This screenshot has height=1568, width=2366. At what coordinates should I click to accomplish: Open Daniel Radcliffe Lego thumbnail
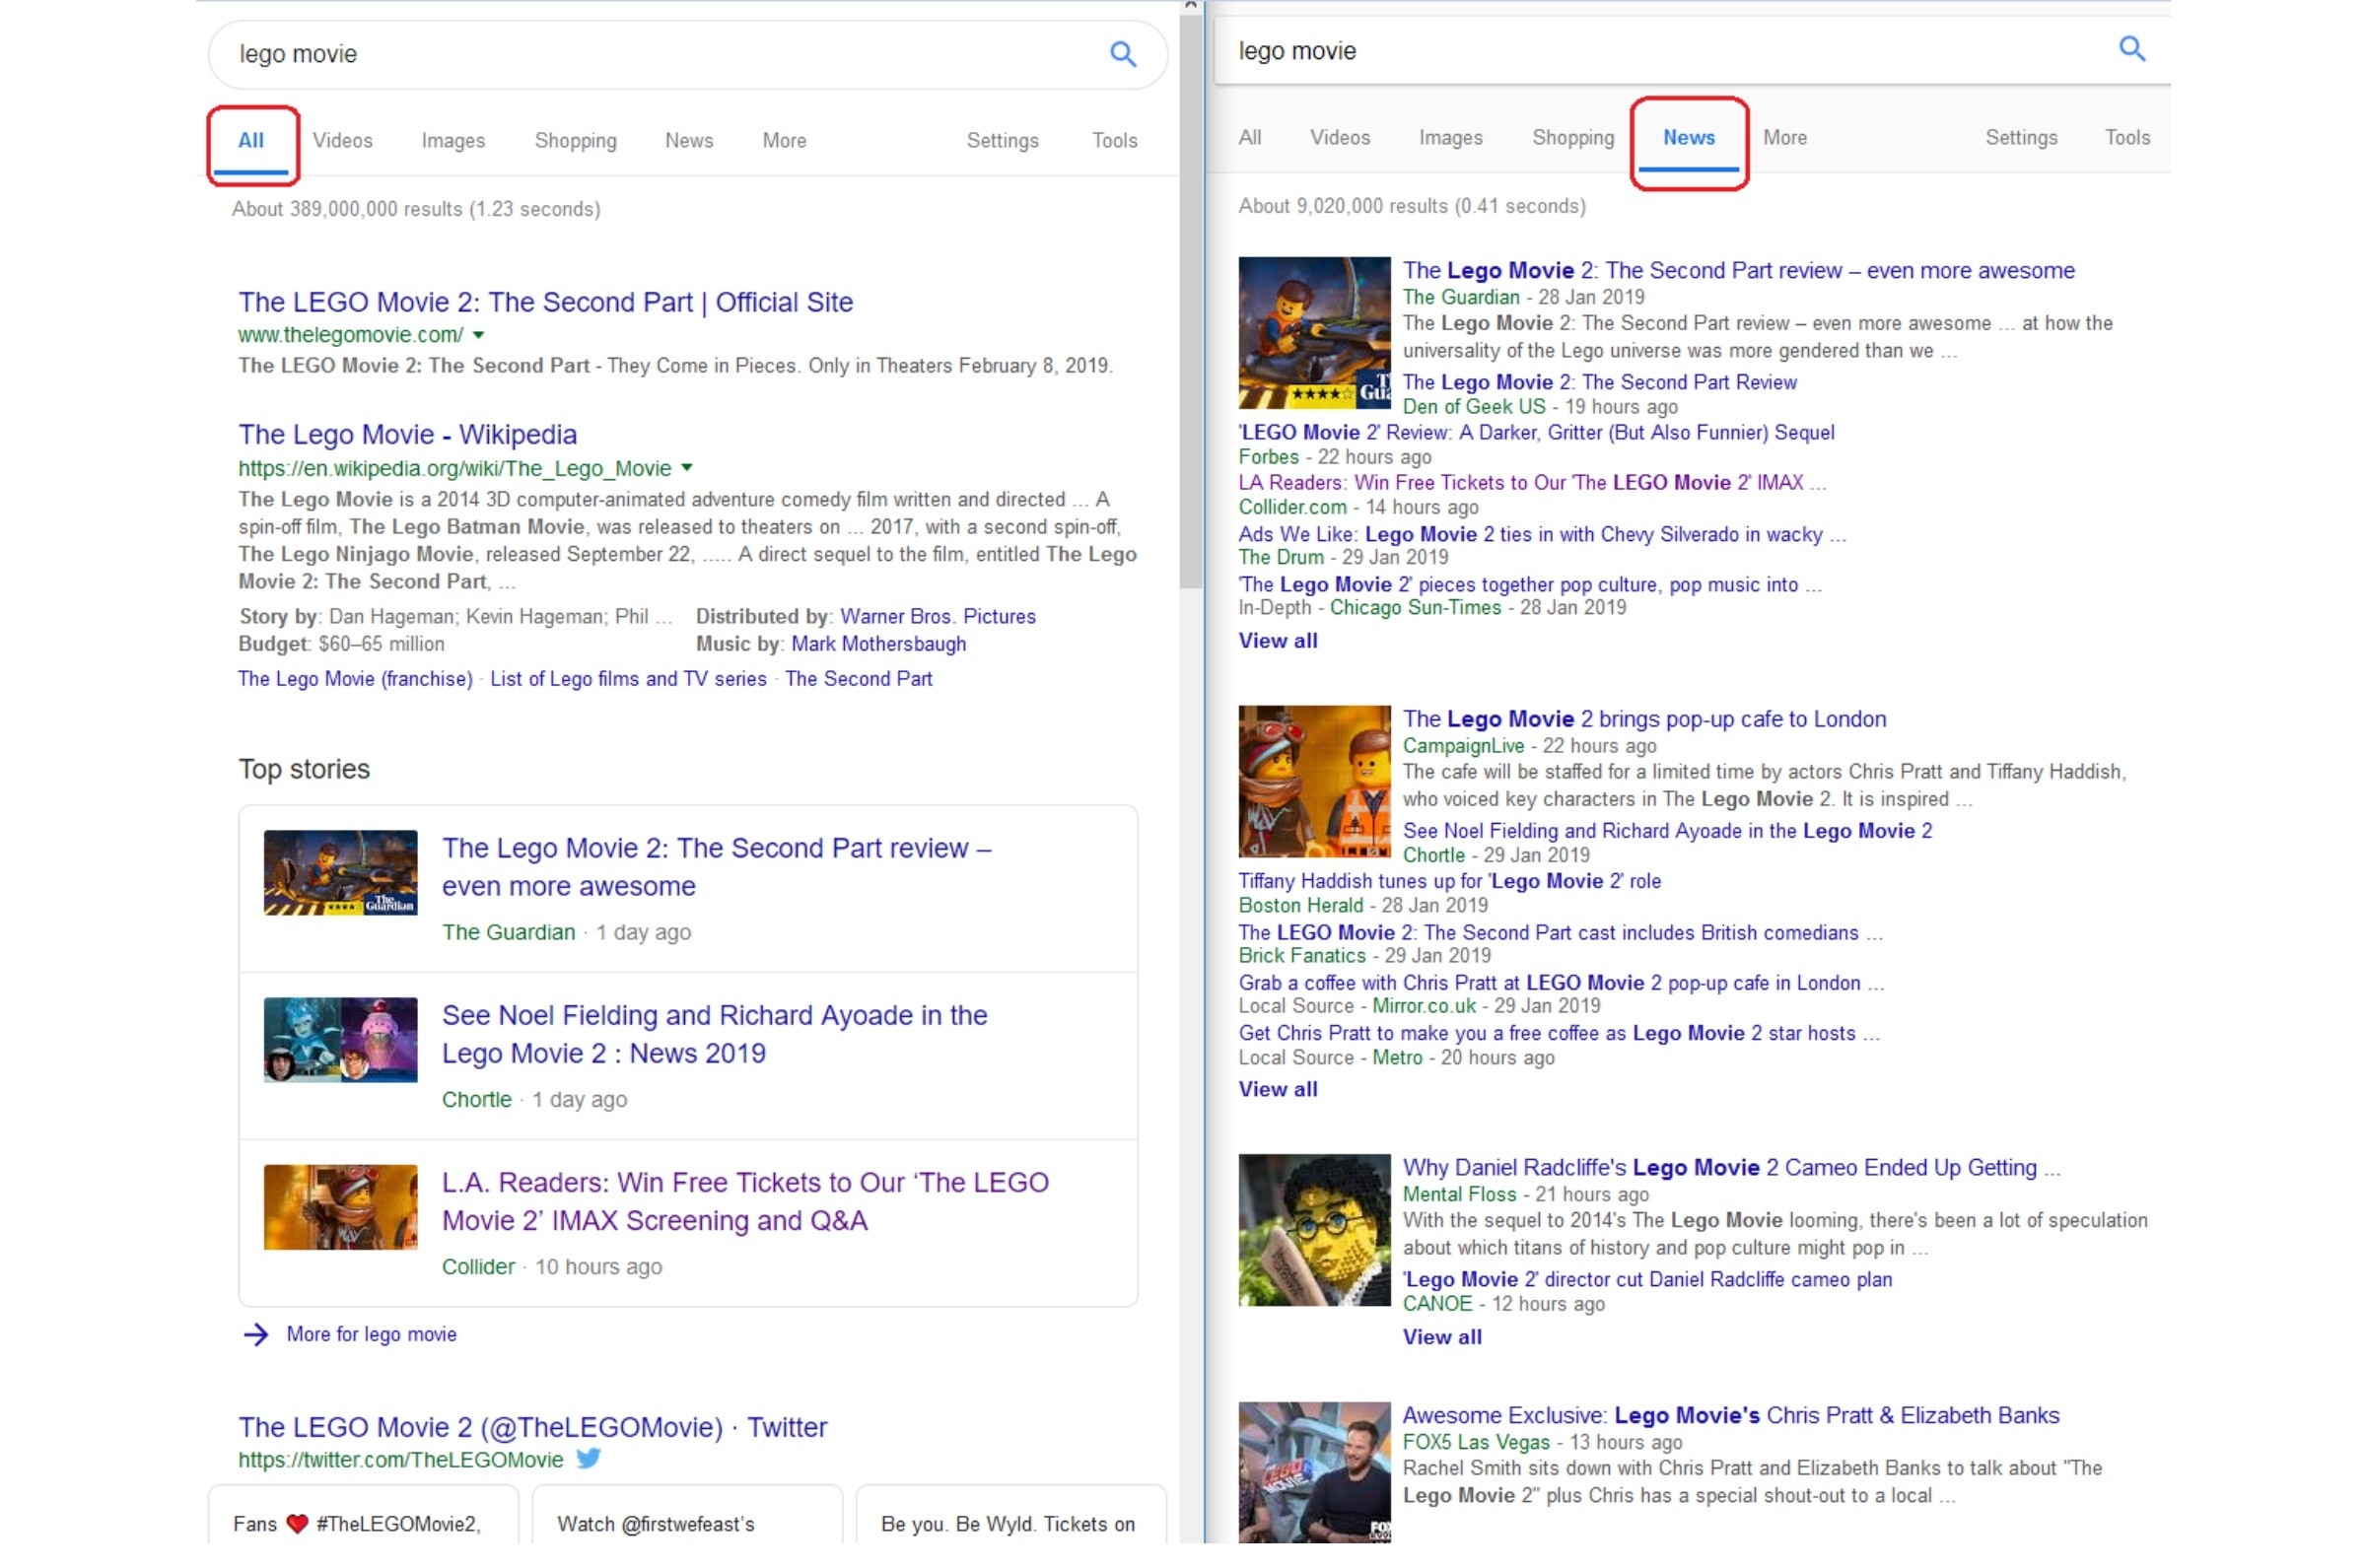click(1314, 1229)
